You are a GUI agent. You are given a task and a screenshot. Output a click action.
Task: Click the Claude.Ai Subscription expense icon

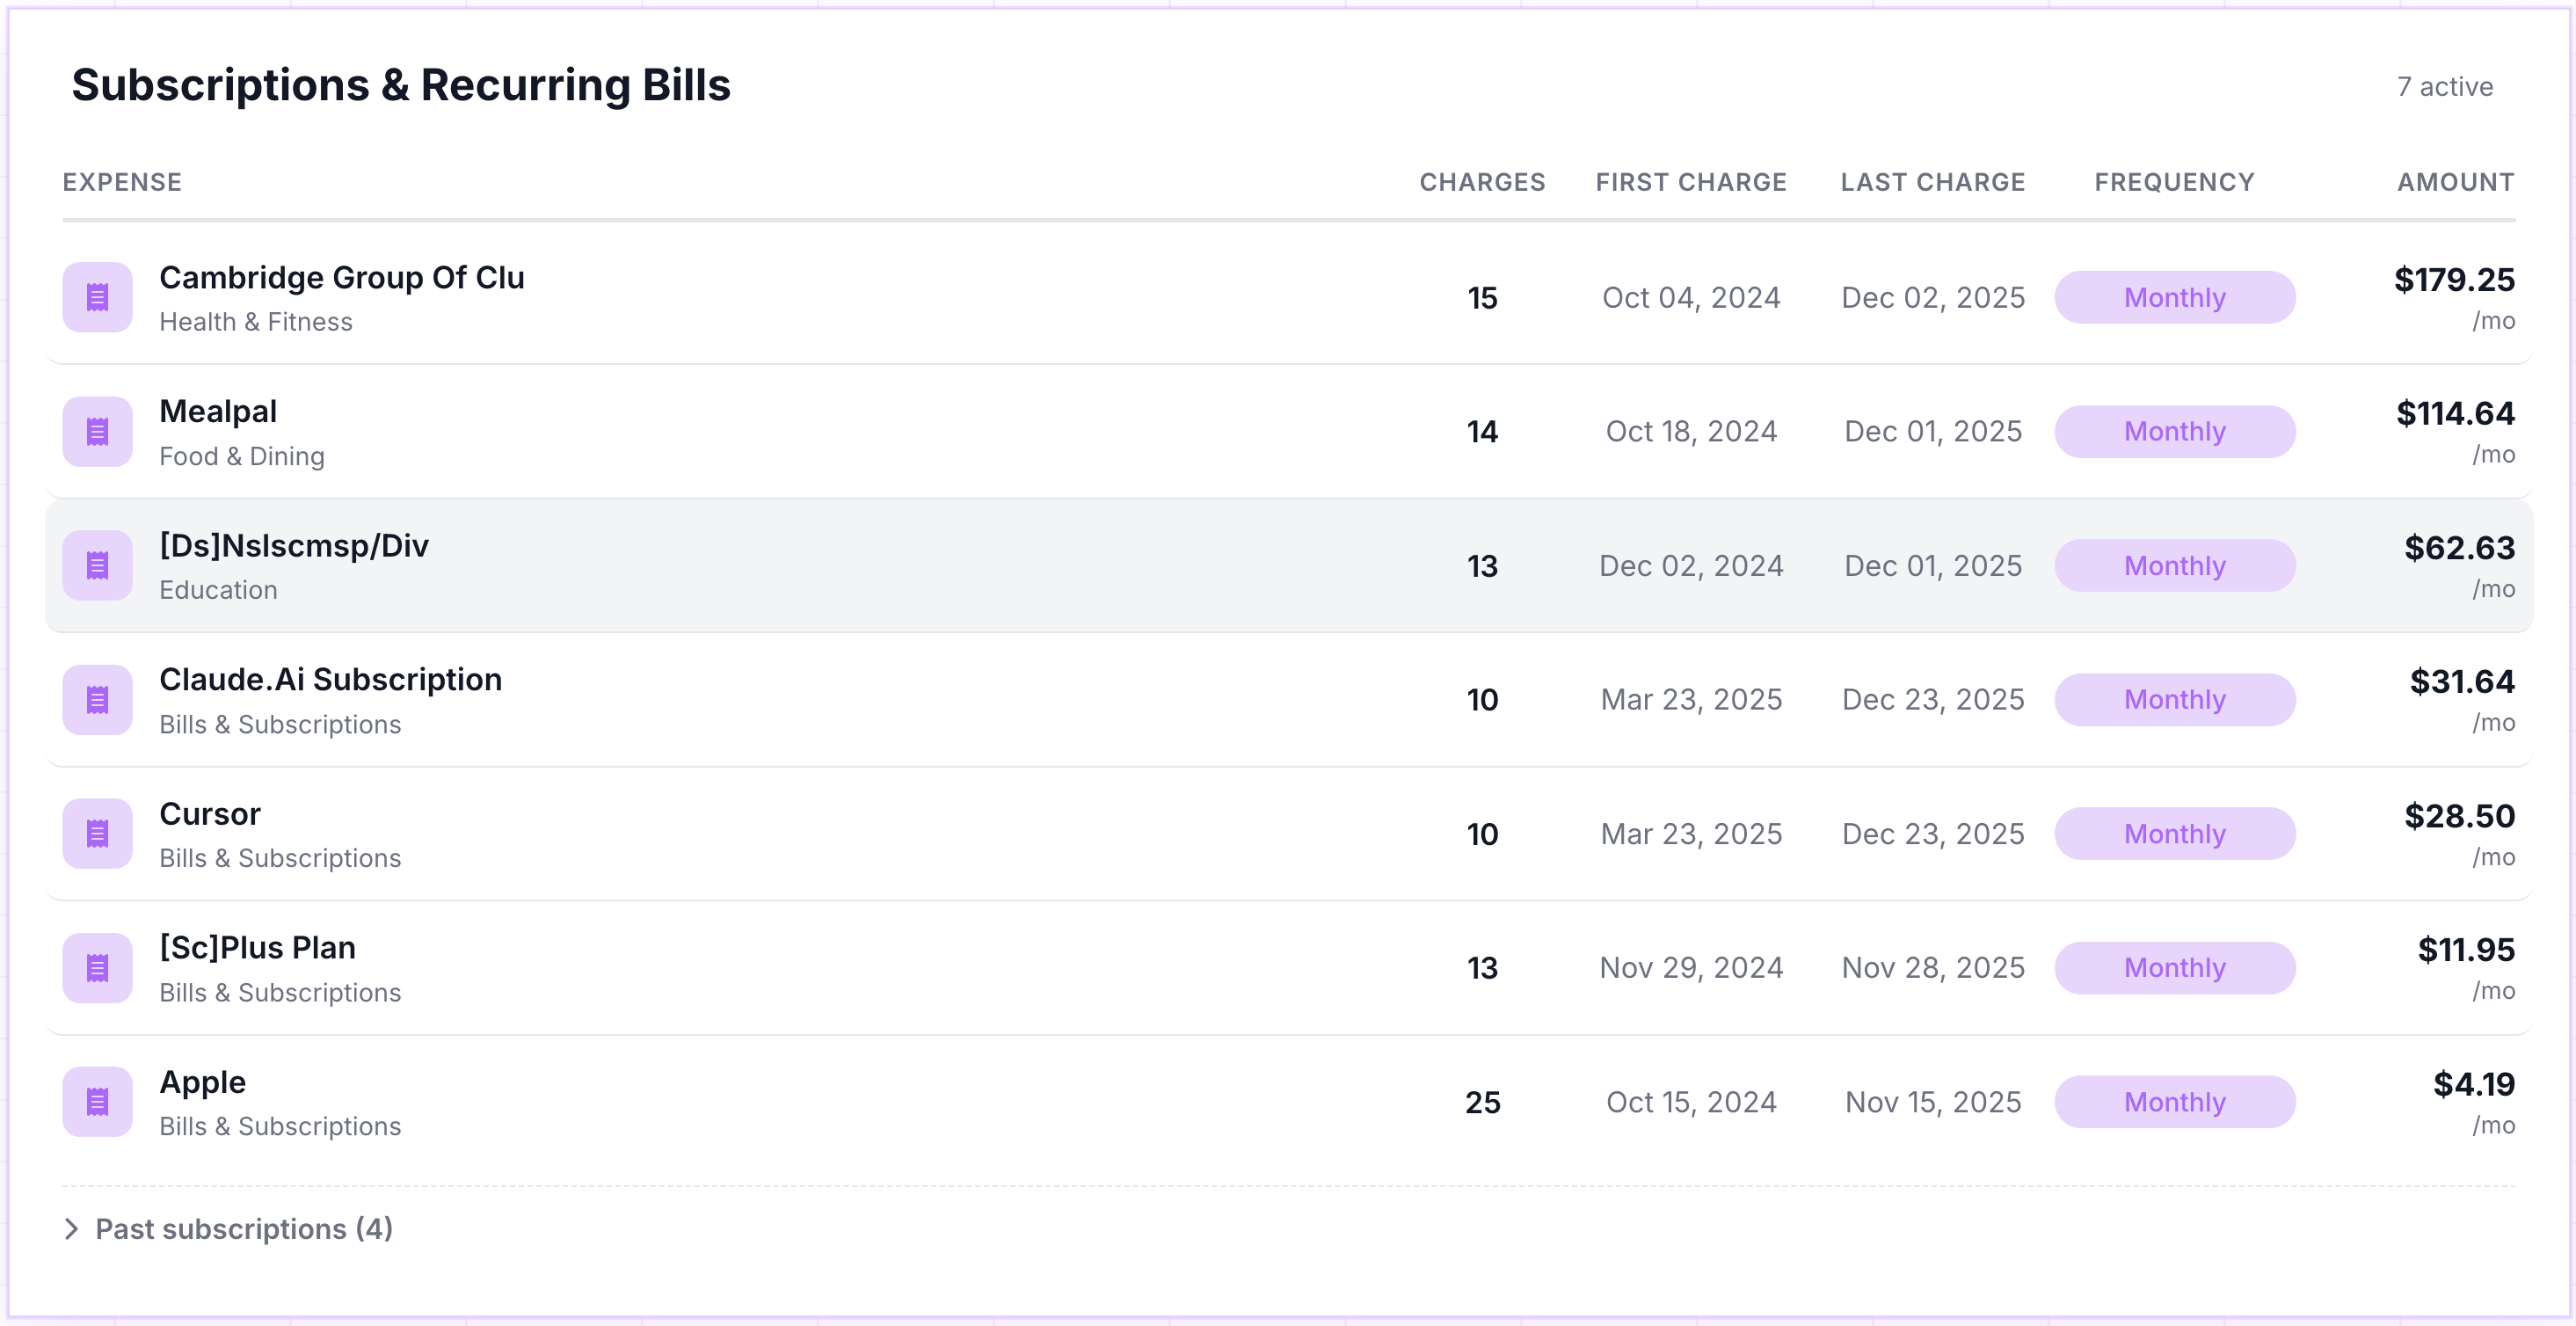pyautogui.click(x=97, y=699)
